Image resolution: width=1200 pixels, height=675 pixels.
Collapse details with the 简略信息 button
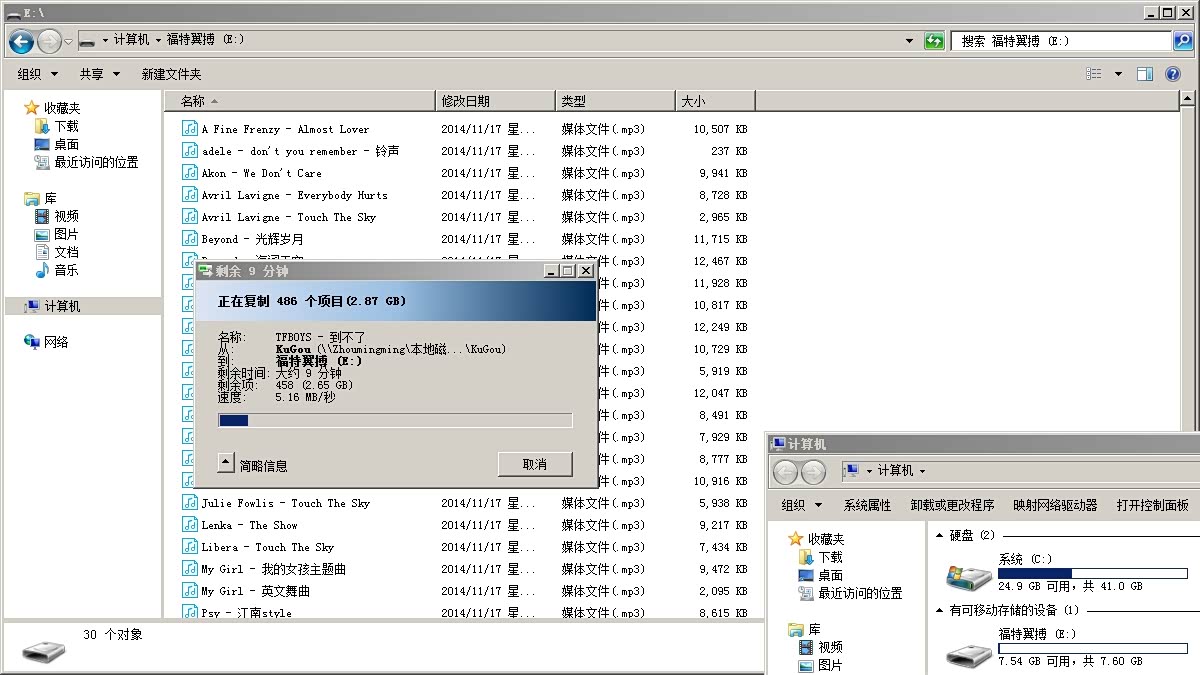click(x=253, y=465)
